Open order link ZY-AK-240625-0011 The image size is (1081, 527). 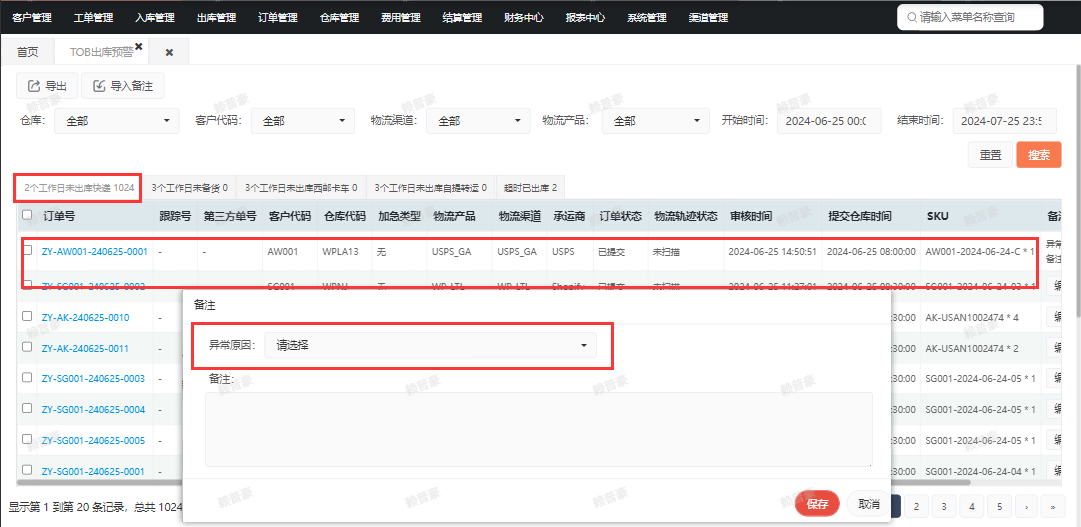[x=85, y=348]
